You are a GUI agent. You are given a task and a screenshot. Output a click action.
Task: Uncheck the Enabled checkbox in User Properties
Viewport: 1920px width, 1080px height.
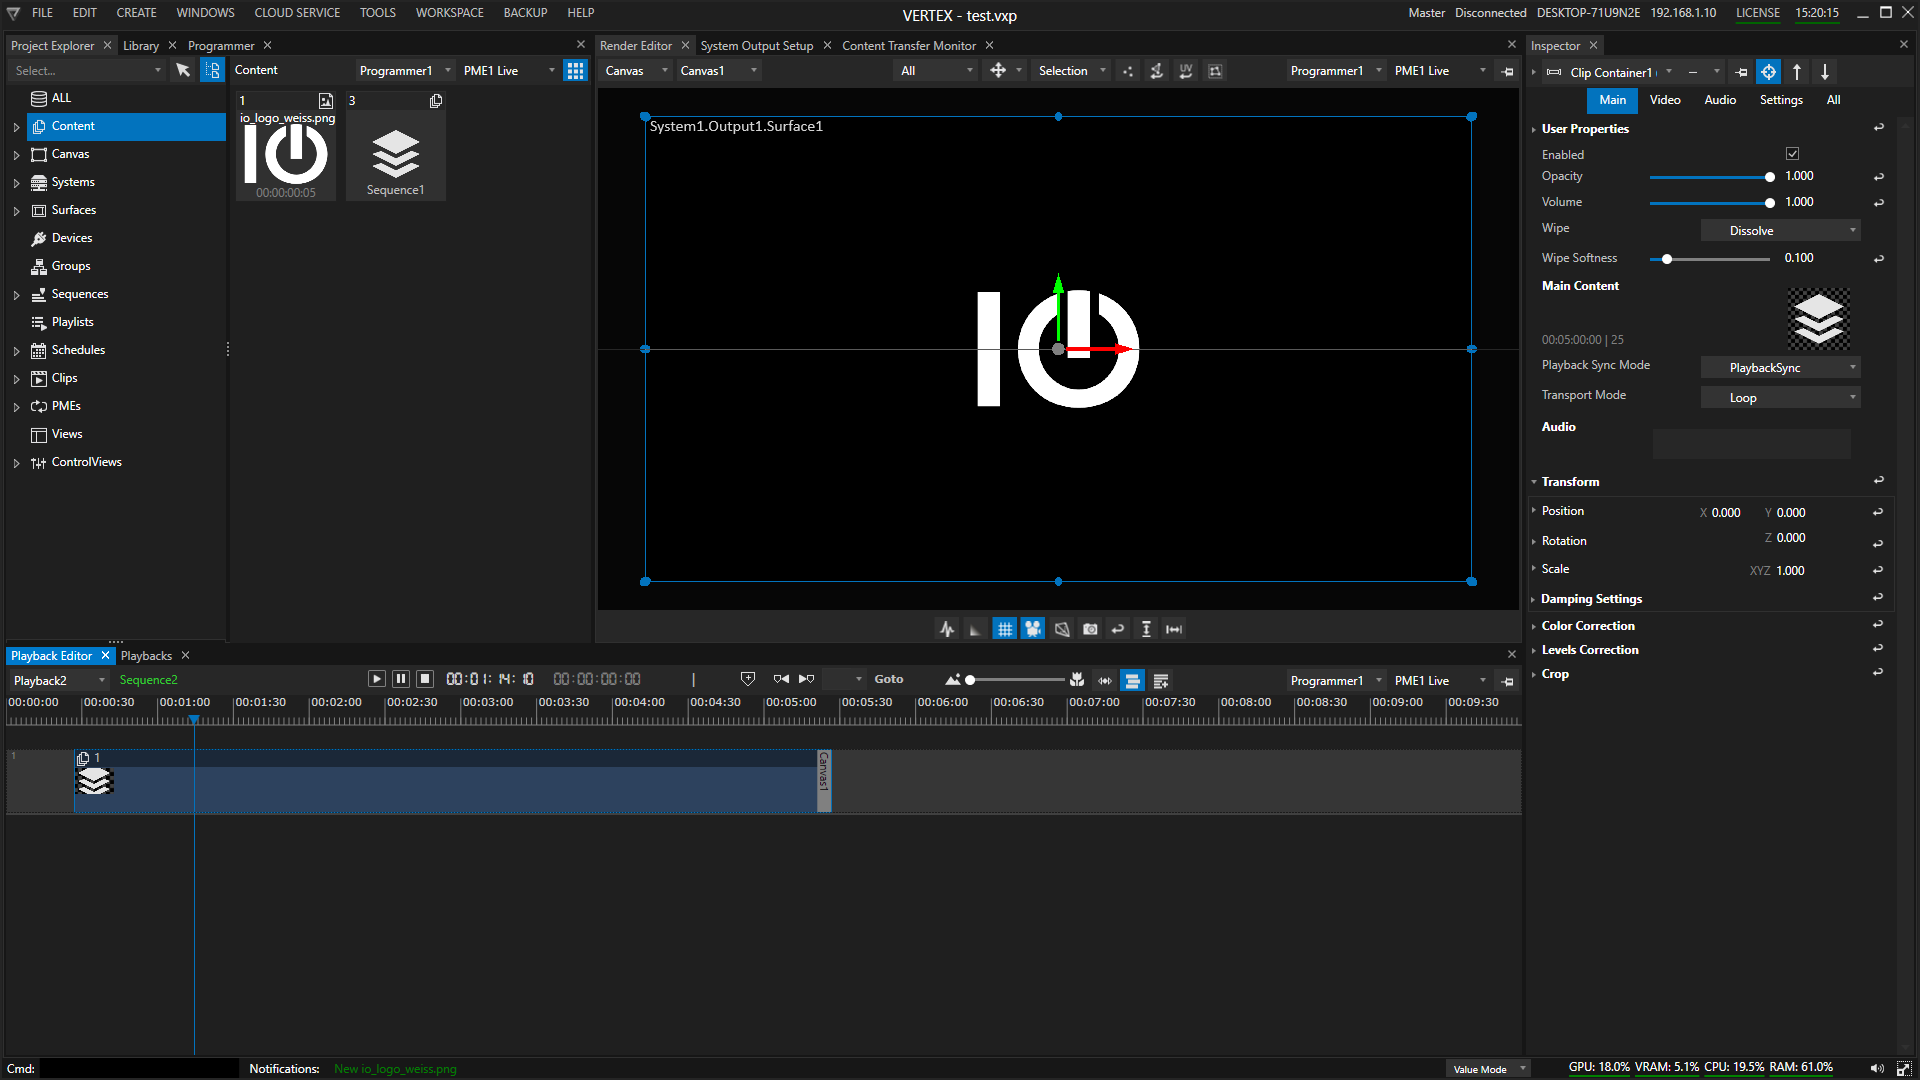tap(1793, 154)
